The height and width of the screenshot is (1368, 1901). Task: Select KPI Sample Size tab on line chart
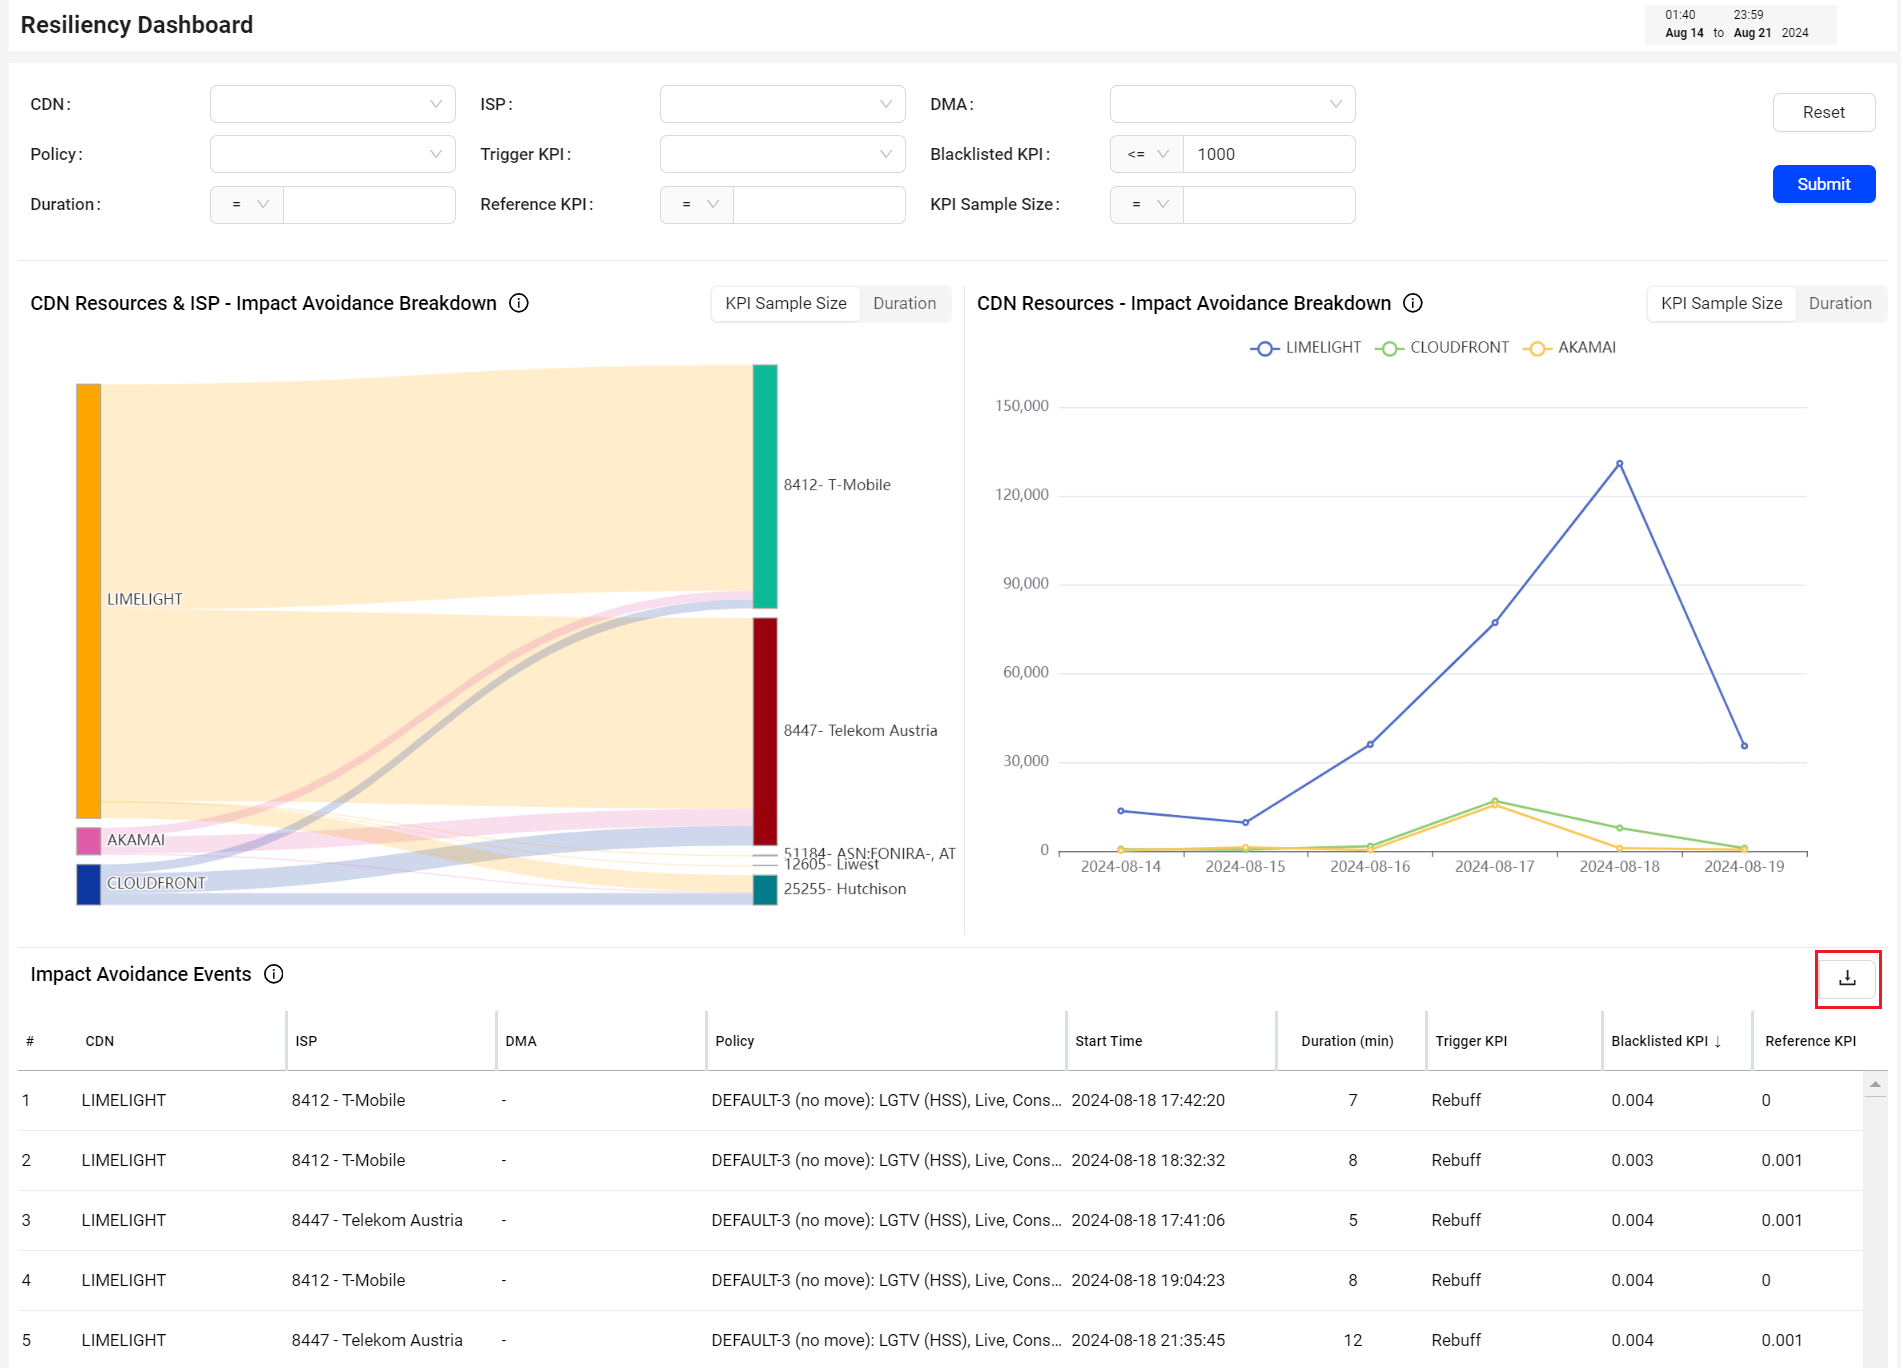(1721, 303)
